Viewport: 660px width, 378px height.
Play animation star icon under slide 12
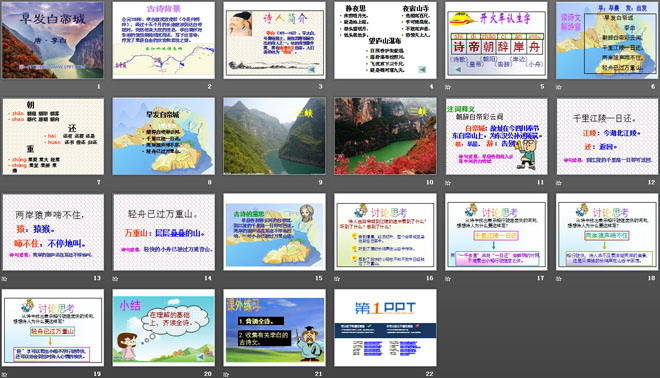(559, 183)
